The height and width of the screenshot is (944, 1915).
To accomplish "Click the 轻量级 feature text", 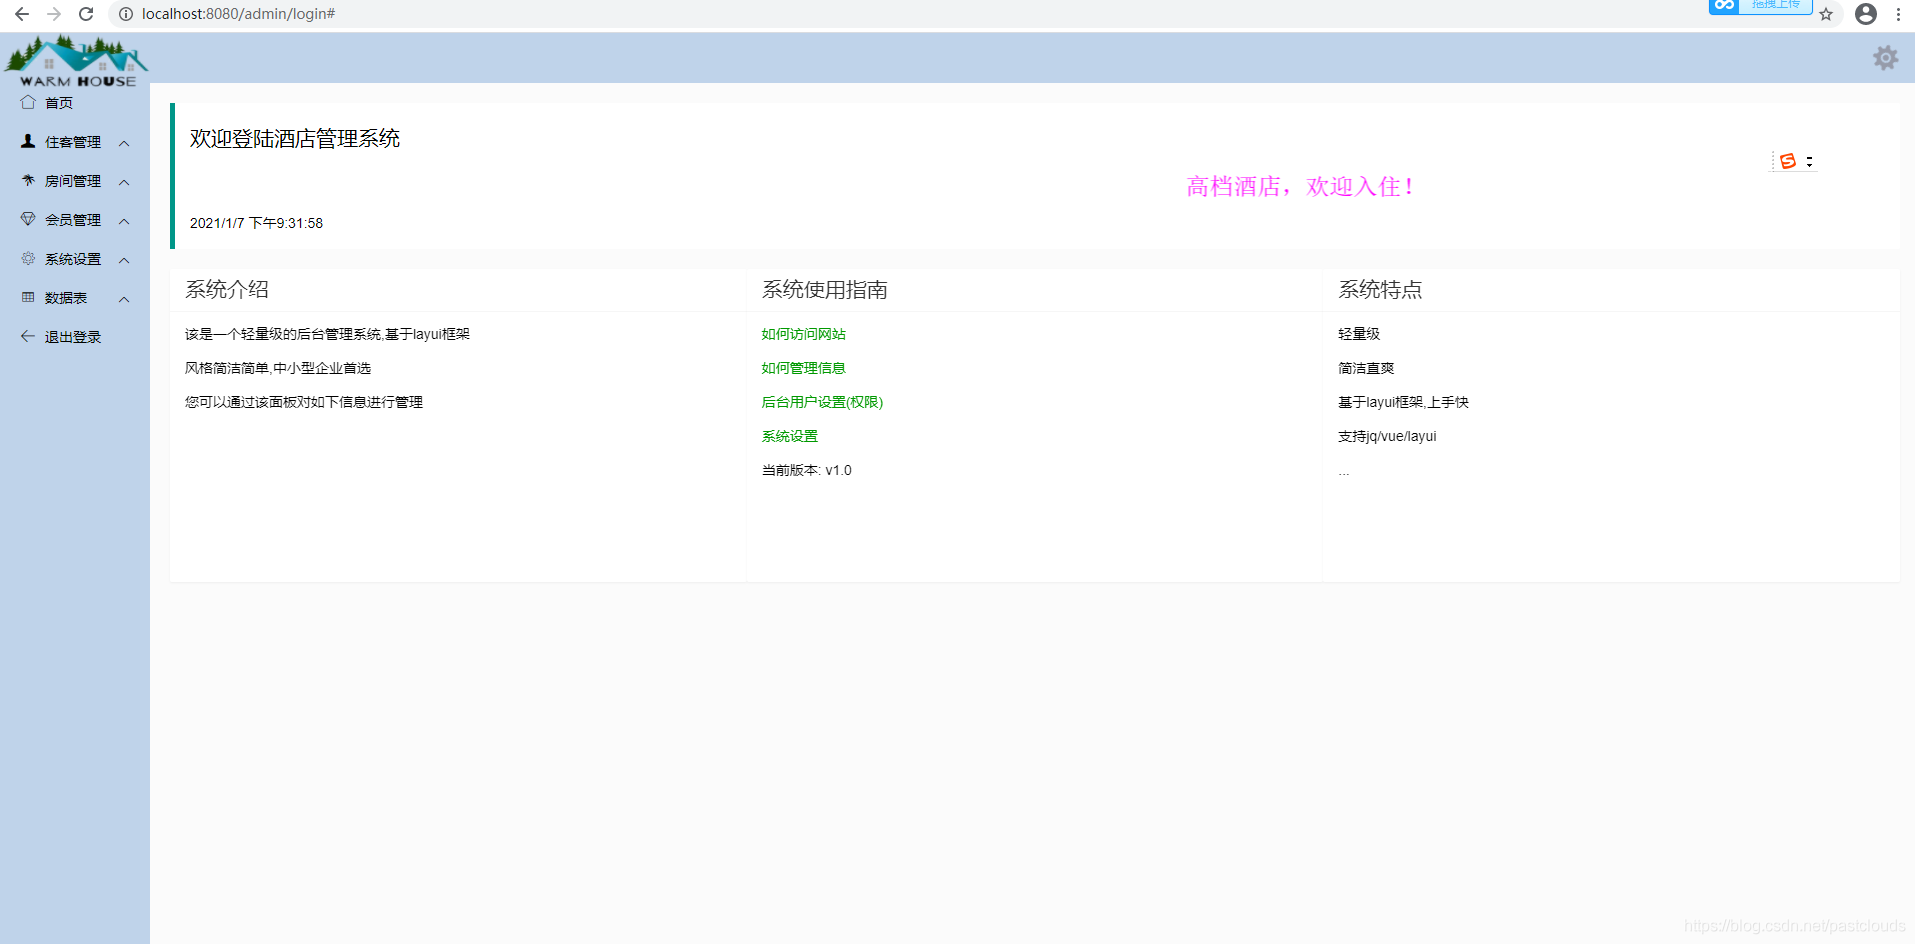I will (x=1359, y=334).
